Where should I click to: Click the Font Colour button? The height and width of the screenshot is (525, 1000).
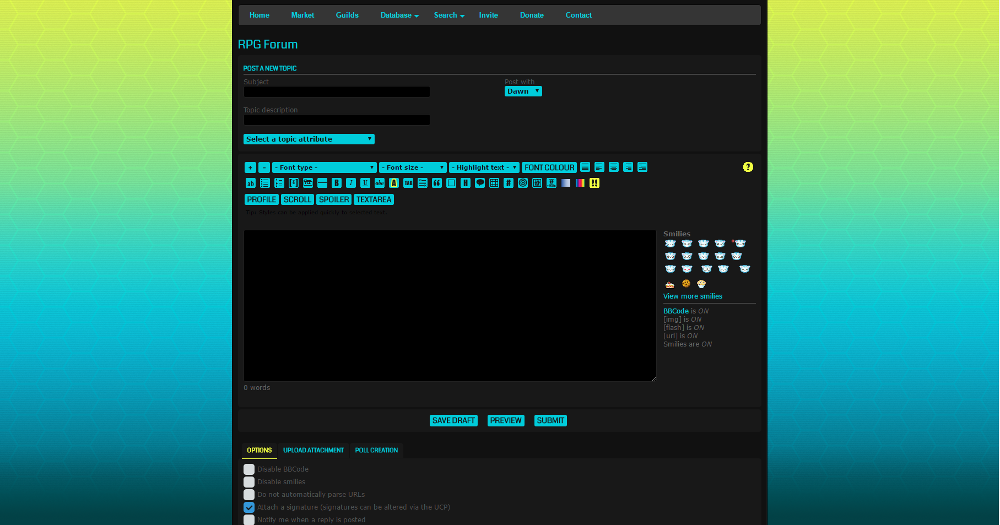click(x=549, y=167)
